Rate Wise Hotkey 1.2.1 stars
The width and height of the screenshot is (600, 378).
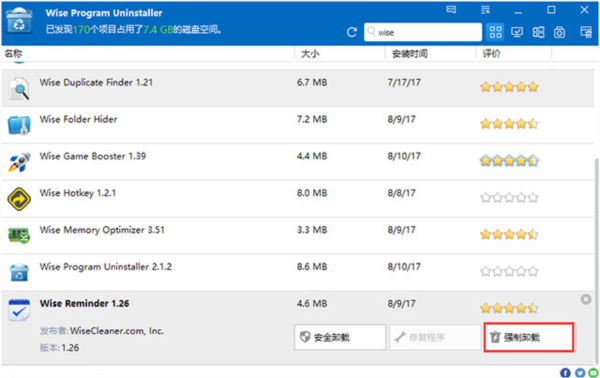point(509,197)
